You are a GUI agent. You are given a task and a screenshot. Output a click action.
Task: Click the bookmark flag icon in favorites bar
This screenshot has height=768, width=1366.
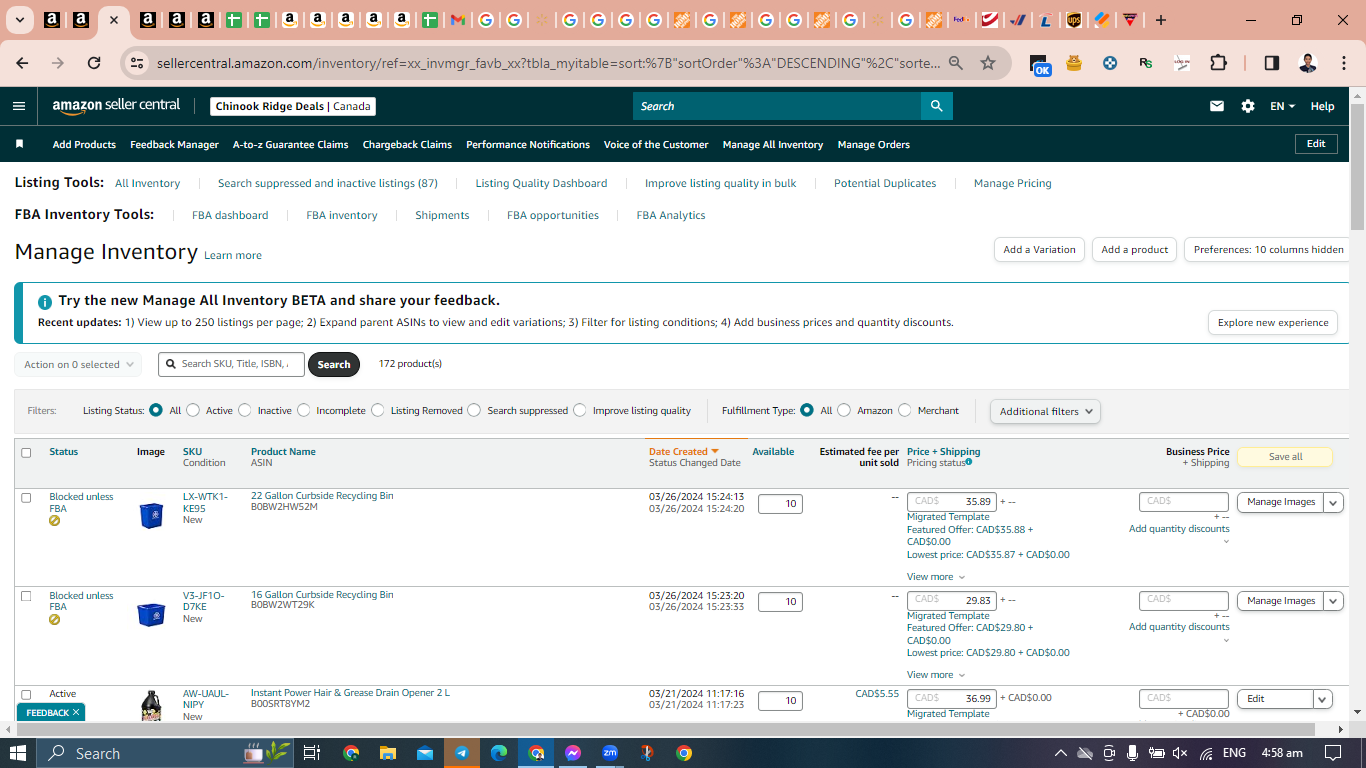[x=19, y=144]
